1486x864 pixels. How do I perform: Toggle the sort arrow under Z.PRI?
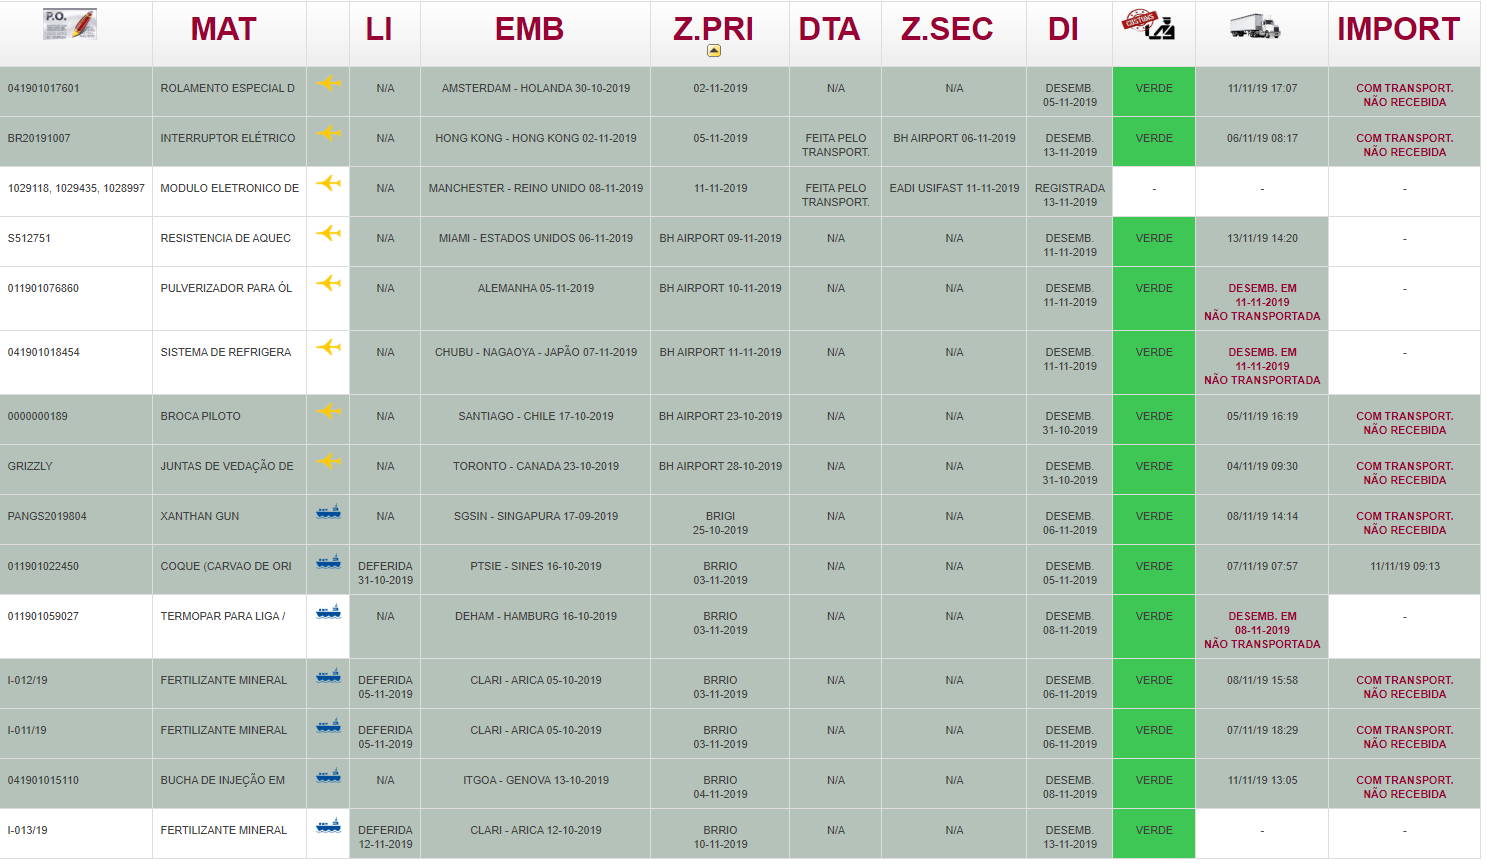click(x=713, y=50)
